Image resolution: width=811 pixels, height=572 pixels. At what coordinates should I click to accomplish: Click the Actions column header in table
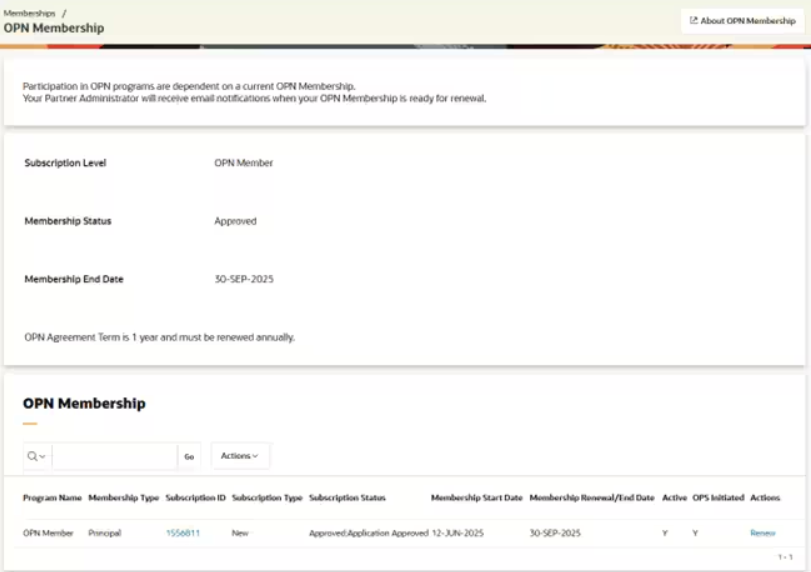tap(765, 498)
